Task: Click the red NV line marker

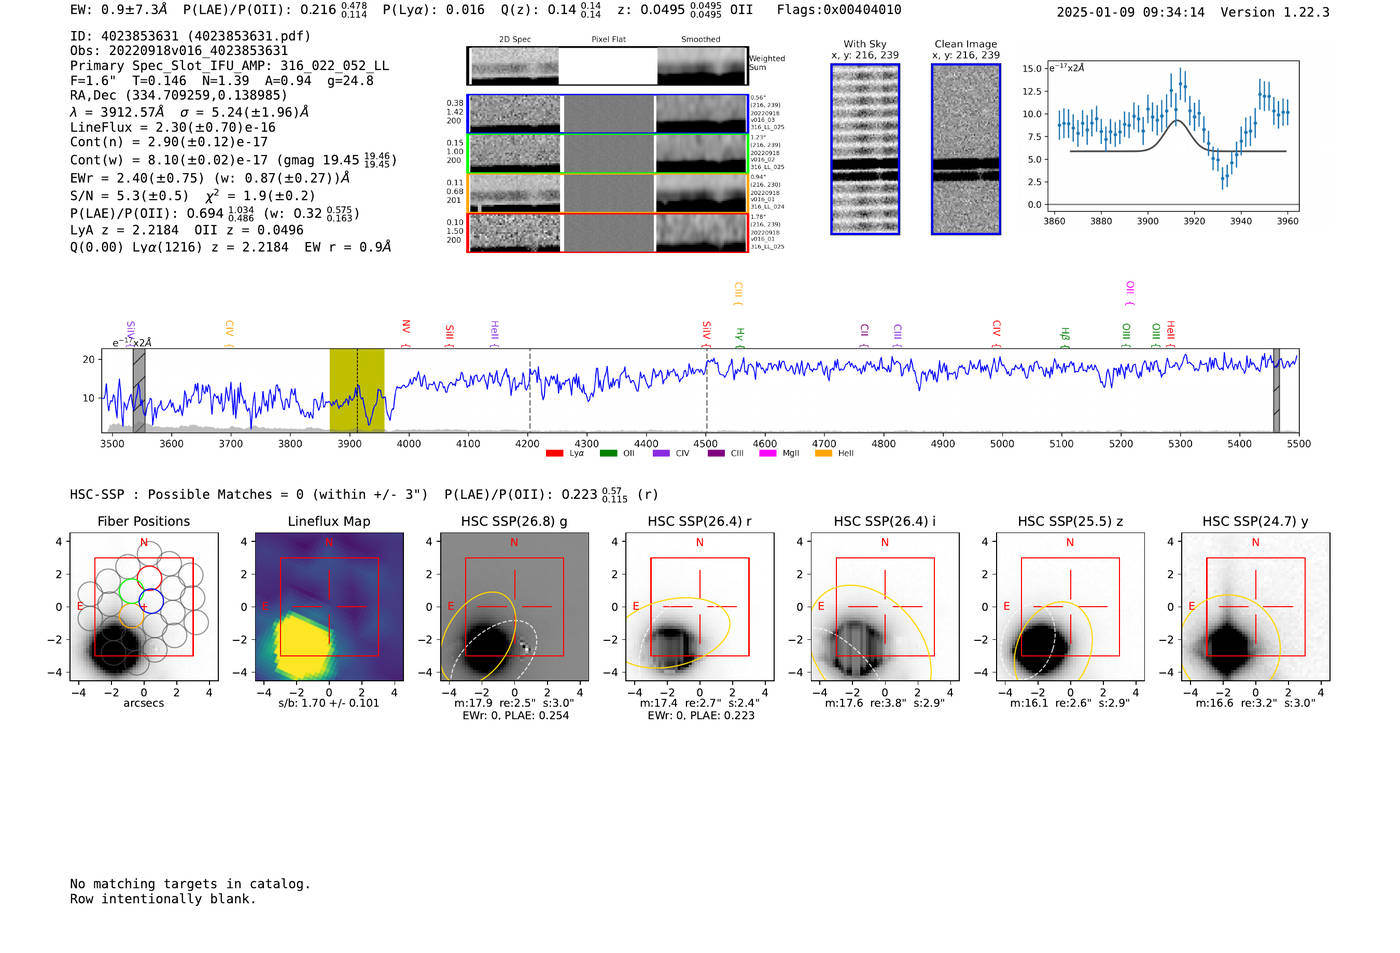Action: click(406, 333)
